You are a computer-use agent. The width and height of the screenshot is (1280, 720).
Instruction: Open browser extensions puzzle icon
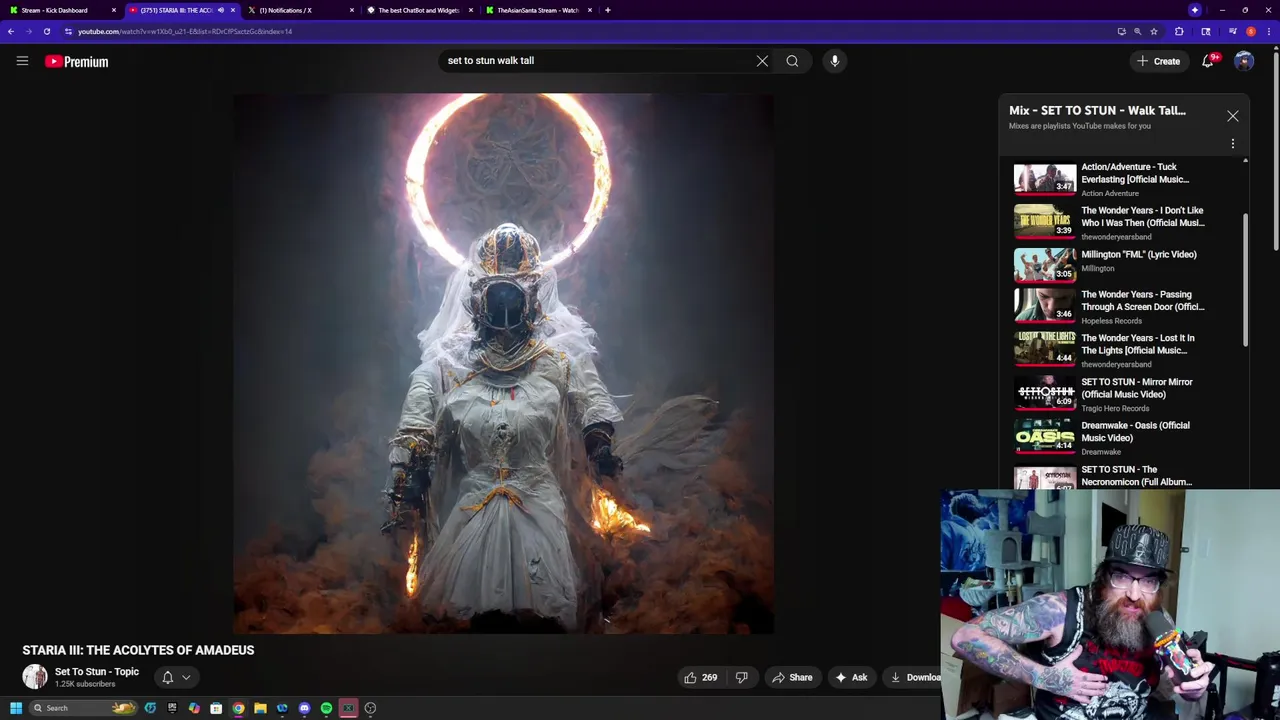click(x=1179, y=31)
